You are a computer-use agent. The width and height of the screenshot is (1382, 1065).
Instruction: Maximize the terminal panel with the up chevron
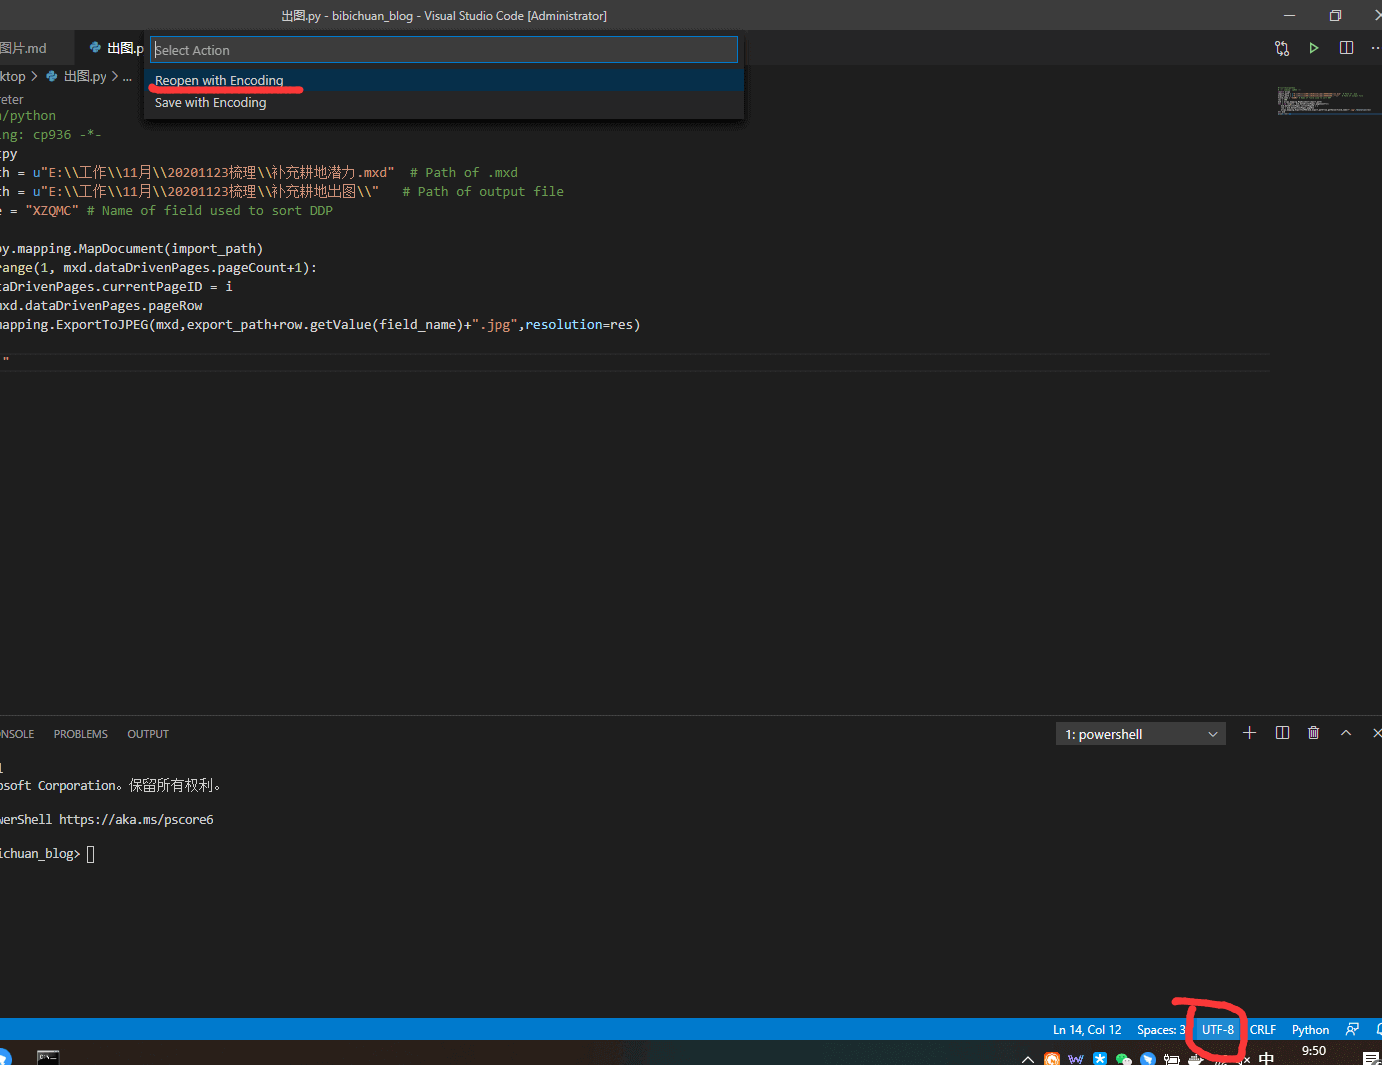click(x=1346, y=733)
